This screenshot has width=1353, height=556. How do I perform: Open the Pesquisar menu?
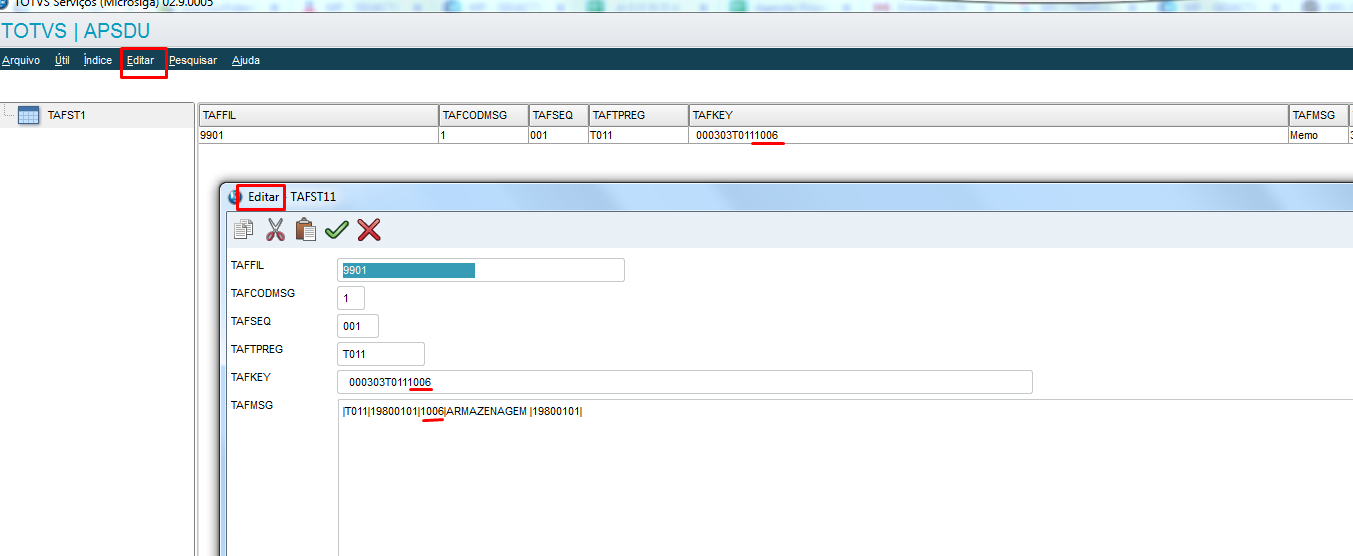tap(193, 60)
